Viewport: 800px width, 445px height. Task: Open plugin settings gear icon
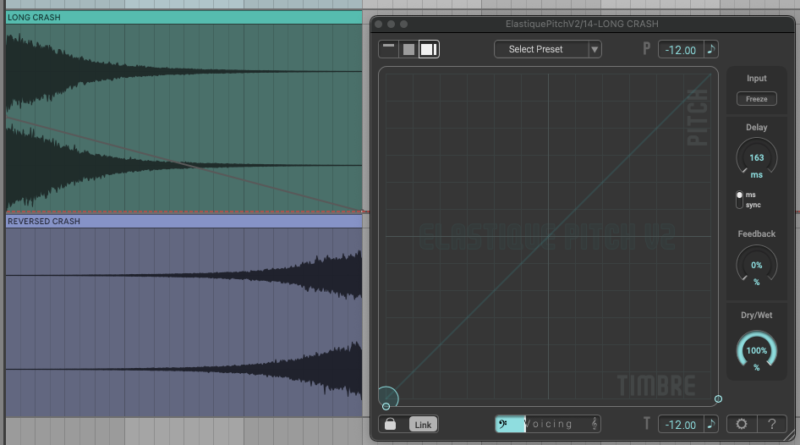pos(741,424)
